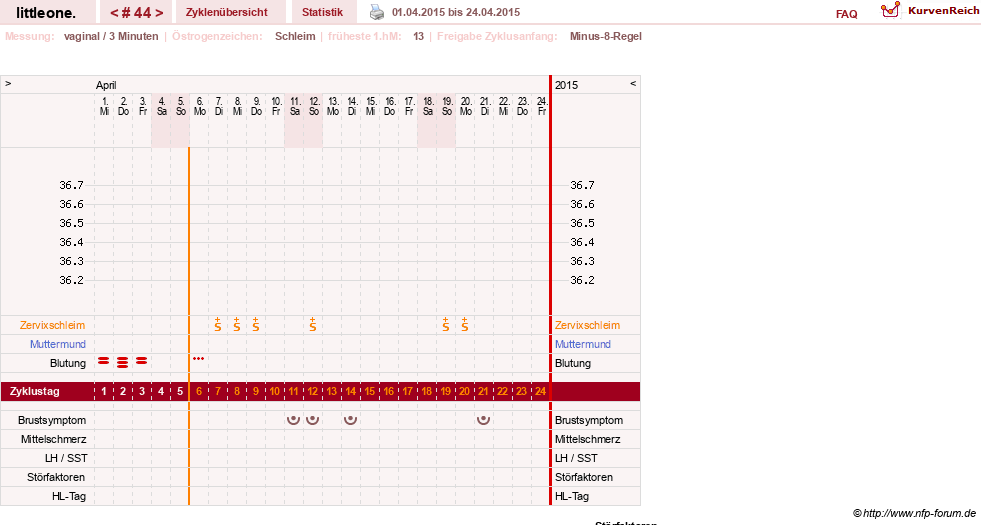Click cervical mucus symbol on April 9

[256, 324]
